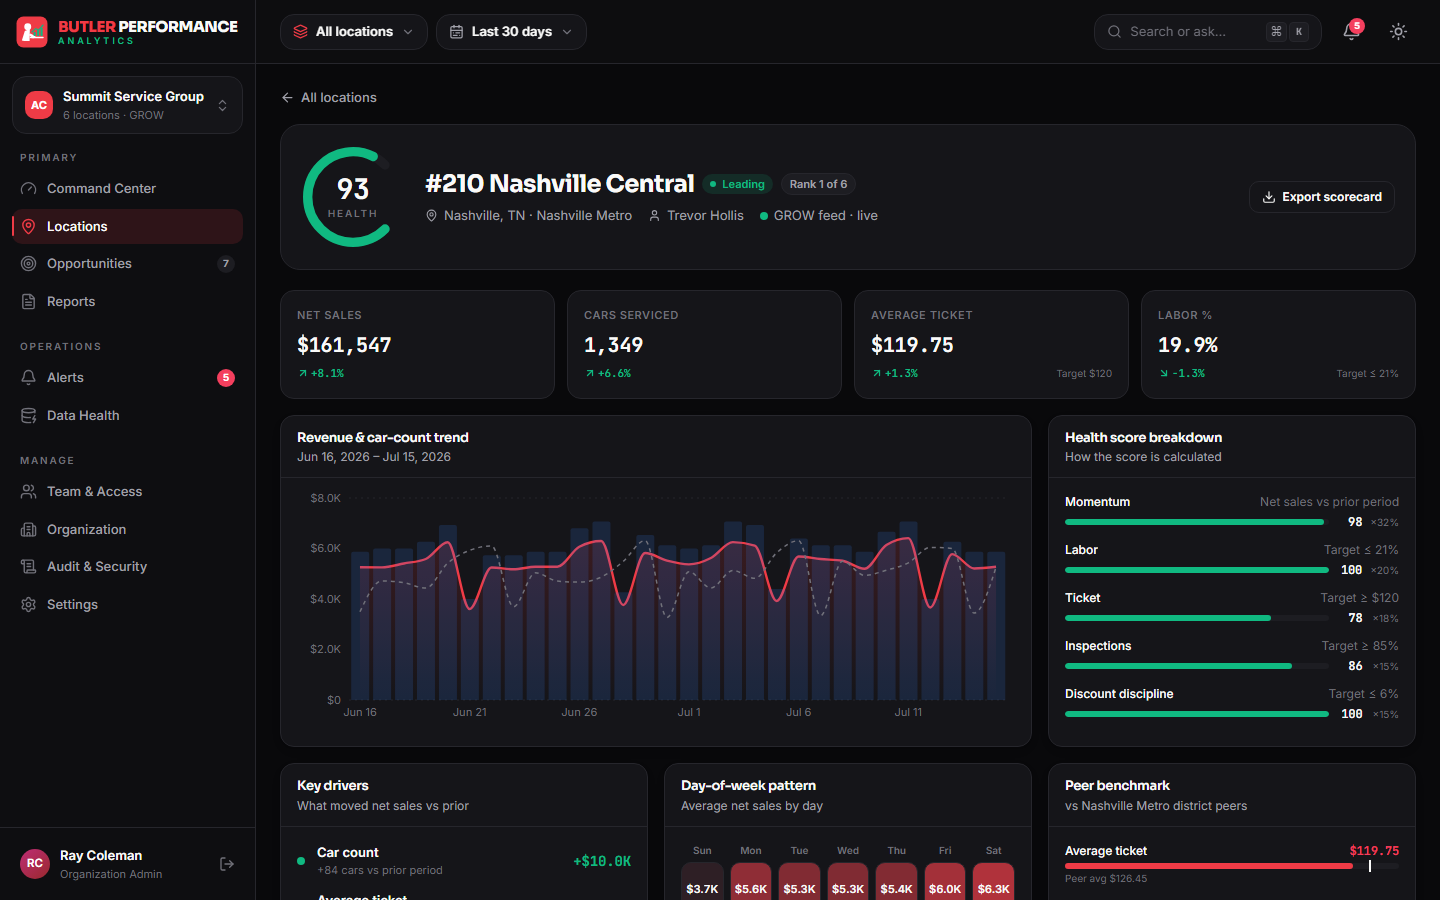Screen dimensions: 1440x900
Task: Click the Target $120 text
Action: tap(1084, 374)
